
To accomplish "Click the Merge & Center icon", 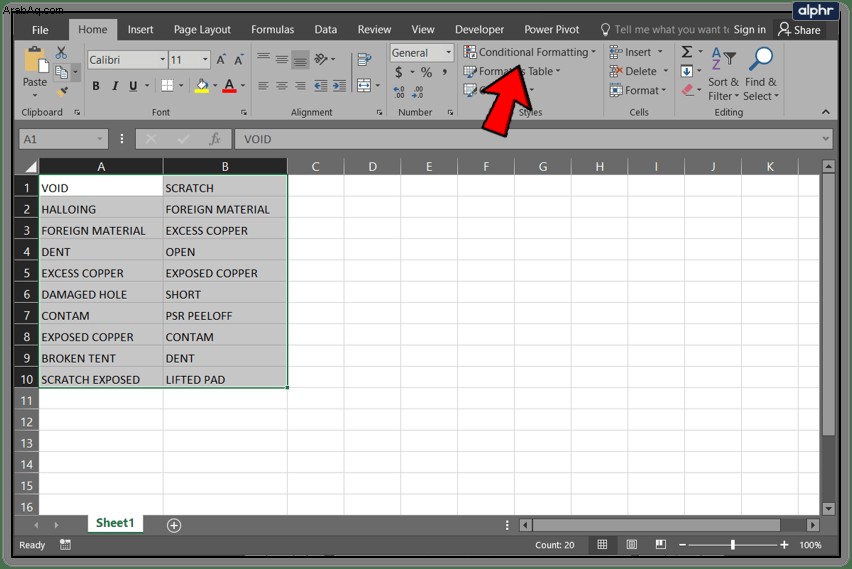I will [x=364, y=85].
